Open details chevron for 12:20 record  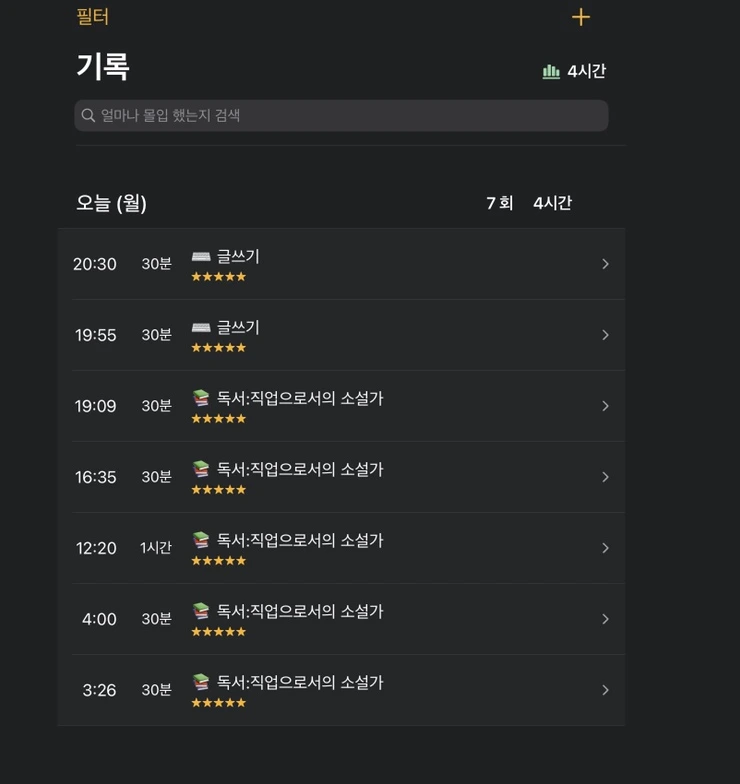(605, 548)
